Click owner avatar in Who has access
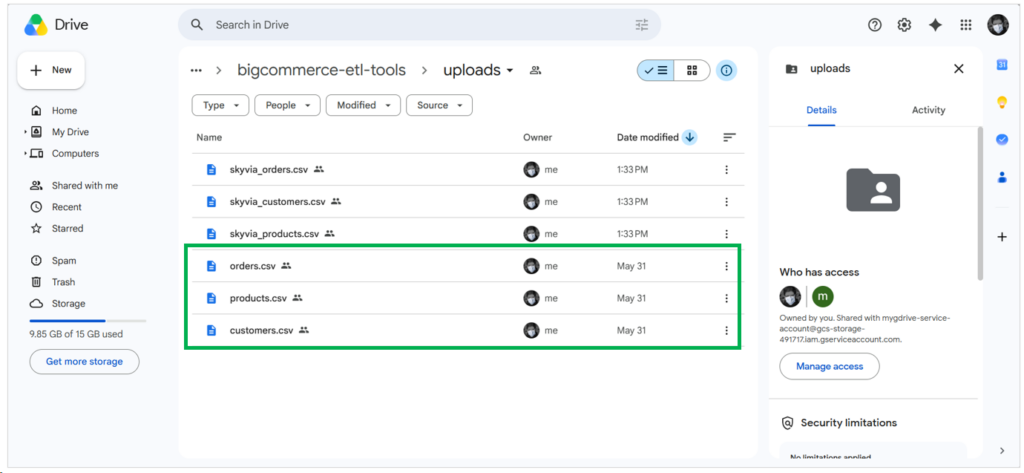 tap(790, 297)
